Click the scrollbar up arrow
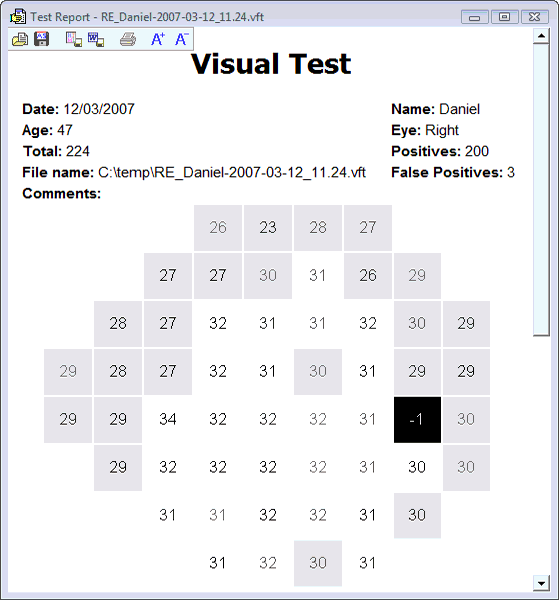This screenshot has height=600, width=559. click(x=541, y=36)
